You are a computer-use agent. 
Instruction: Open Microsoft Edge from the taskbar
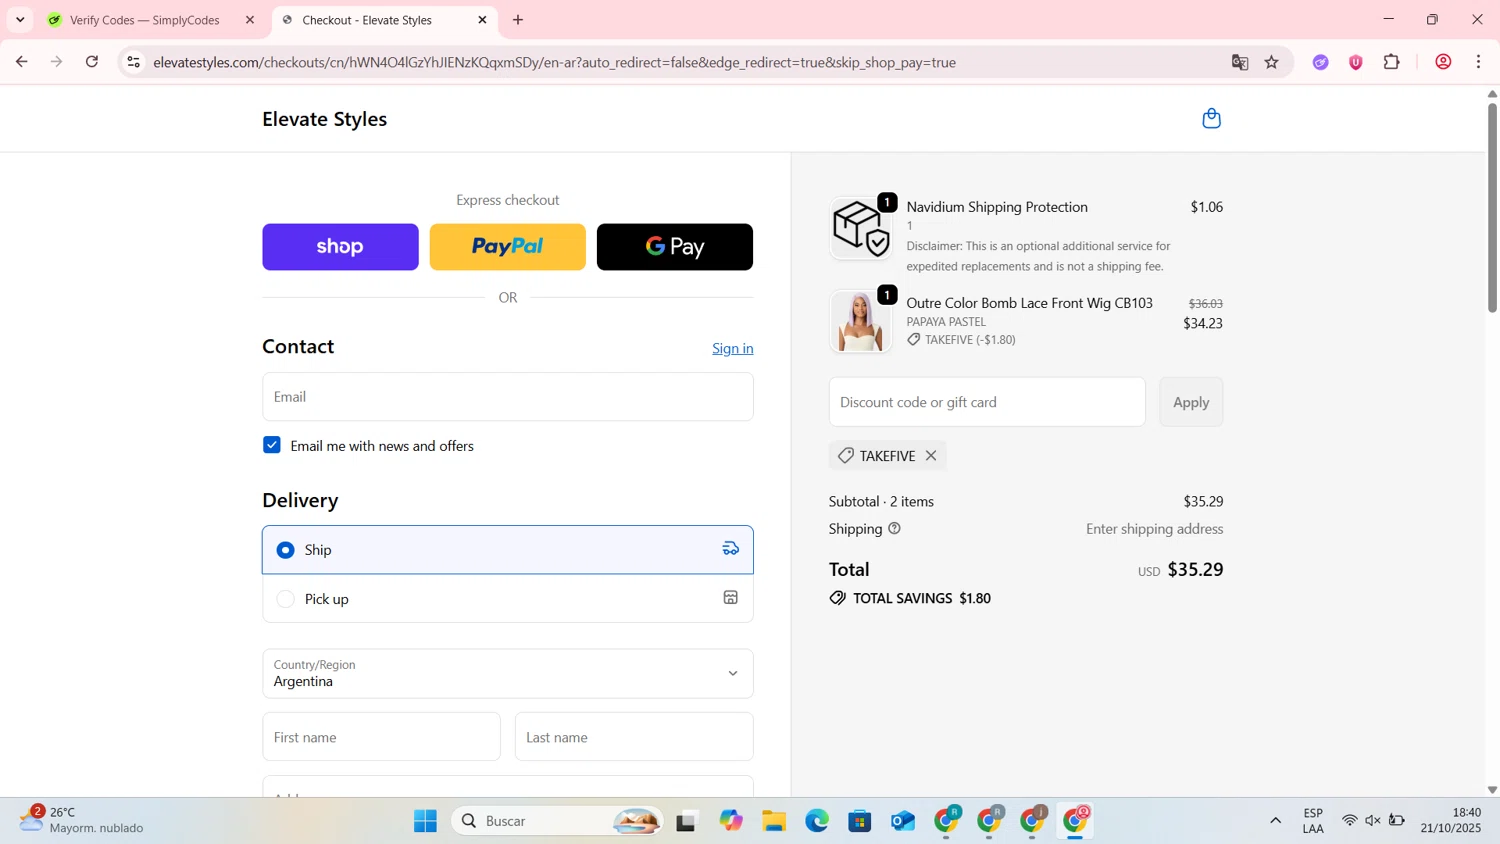pyautogui.click(x=817, y=821)
